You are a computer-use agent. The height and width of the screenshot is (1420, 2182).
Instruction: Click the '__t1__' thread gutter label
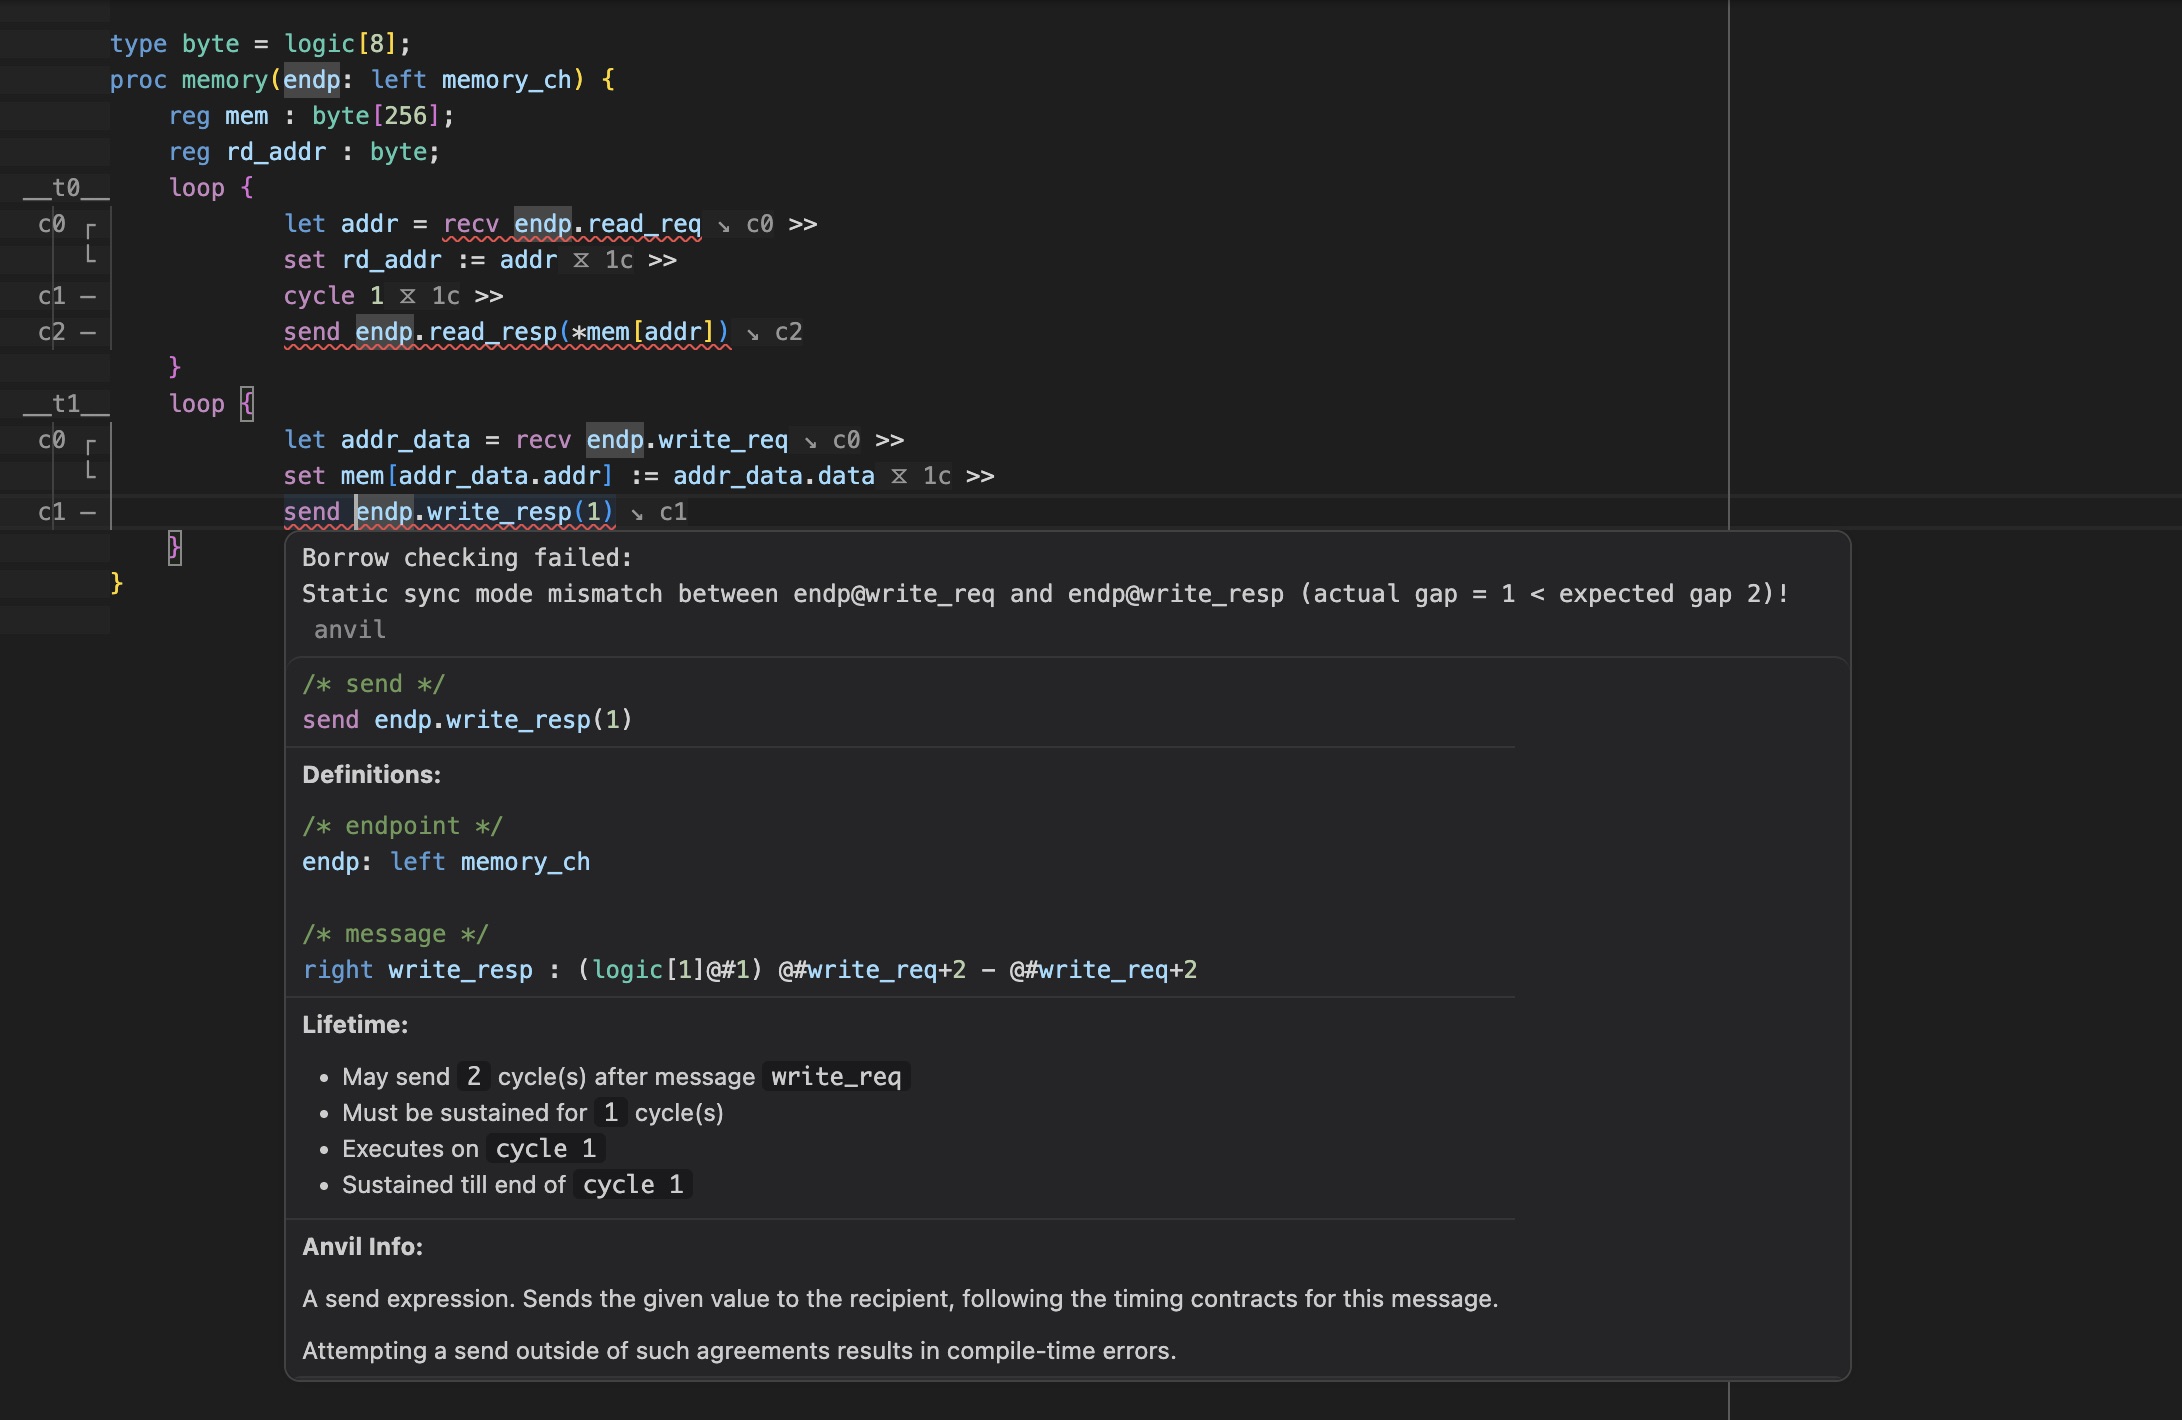pyautogui.click(x=66, y=404)
